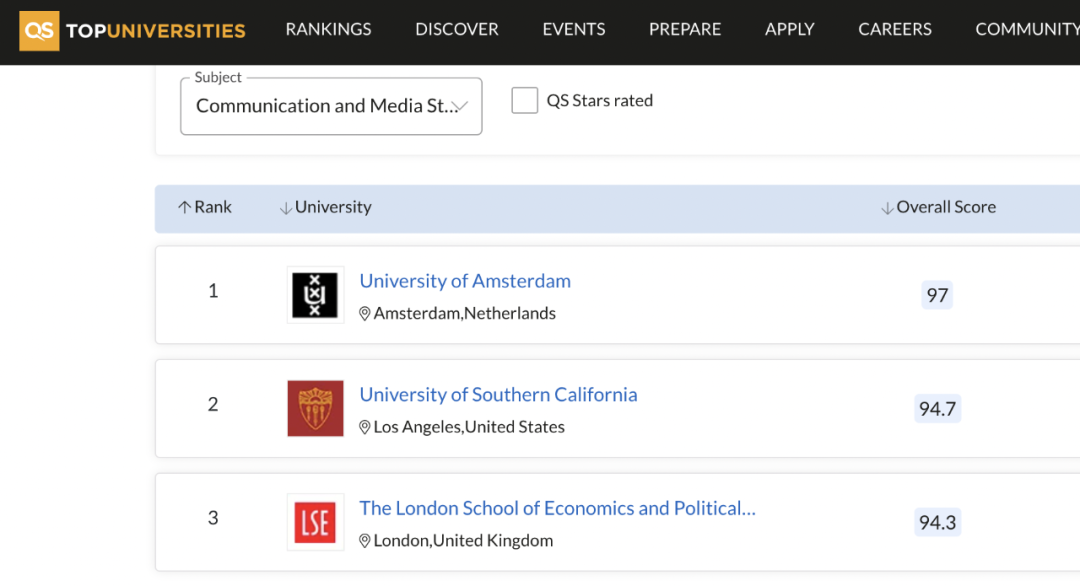Open the University of Amsterdam link

click(465, 281)
